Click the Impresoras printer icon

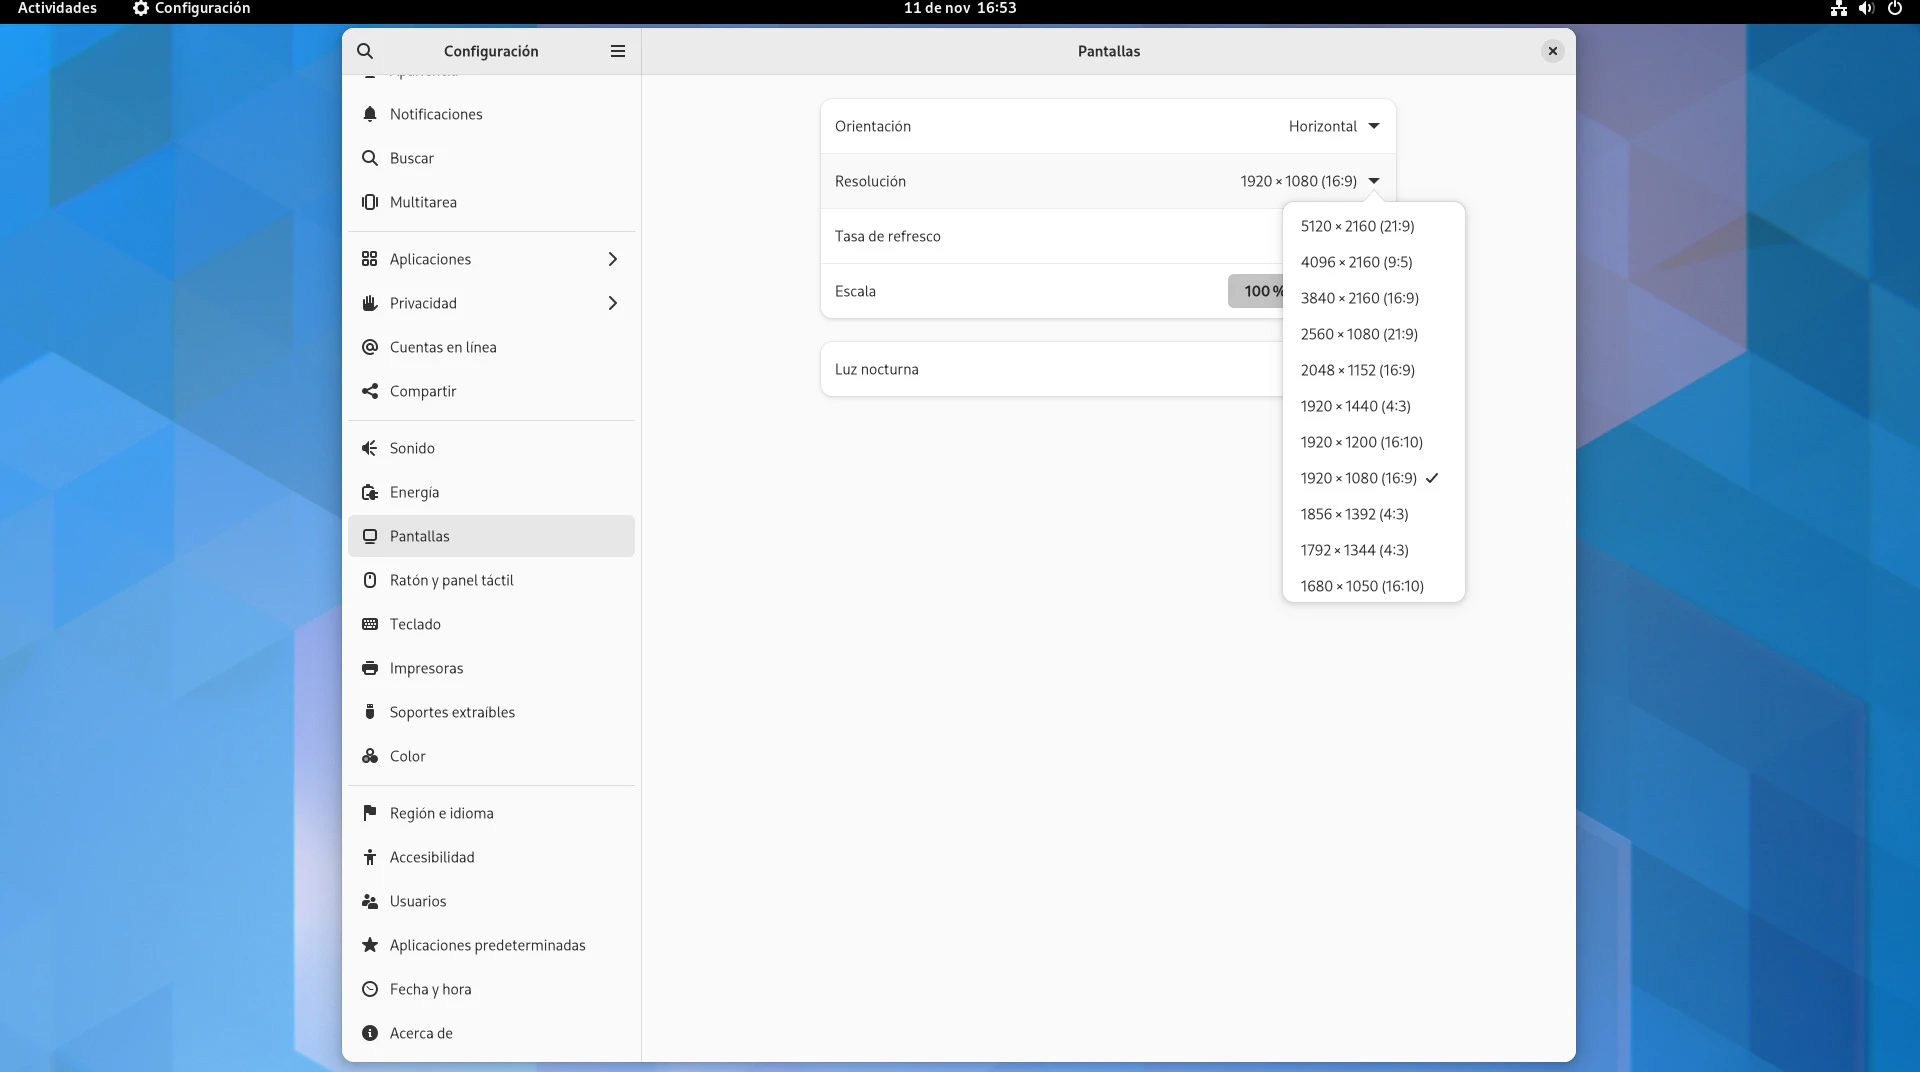coord(370,668)
